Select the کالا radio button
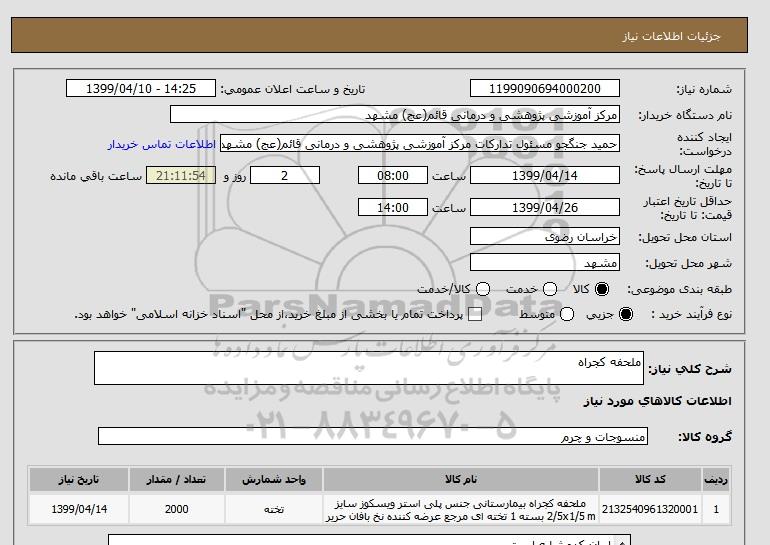 click(602, 289)
